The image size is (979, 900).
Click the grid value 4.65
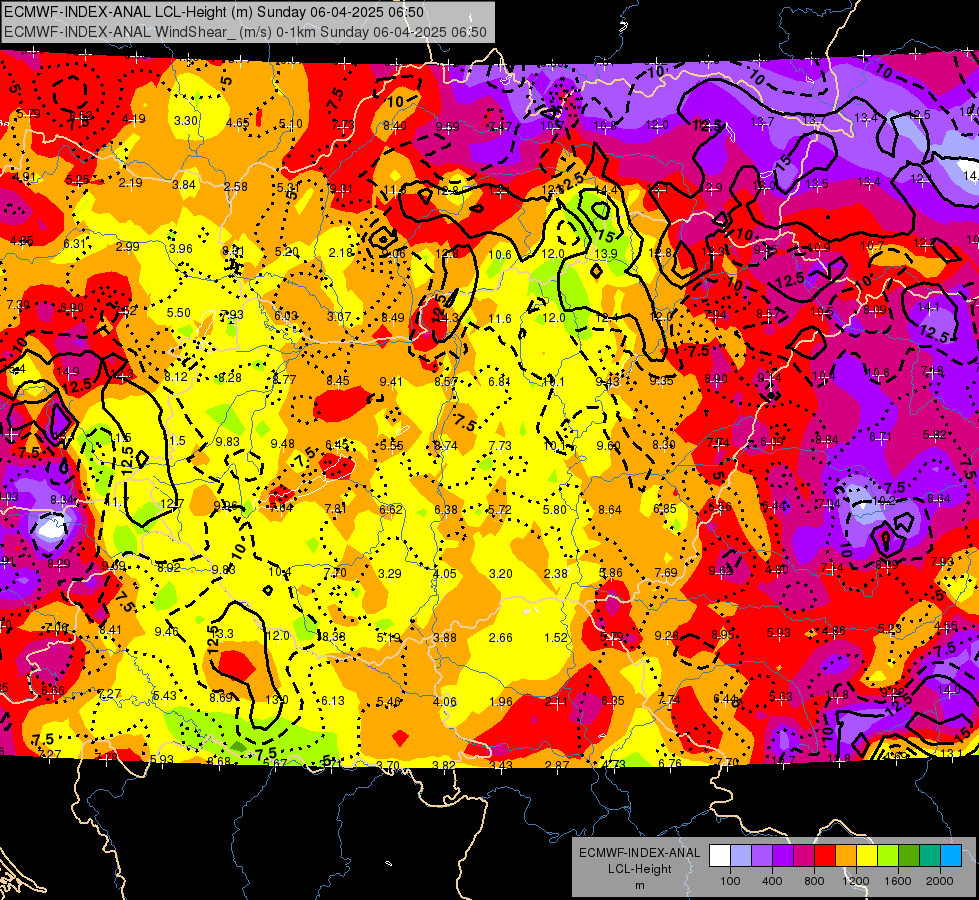coord(238,122)
